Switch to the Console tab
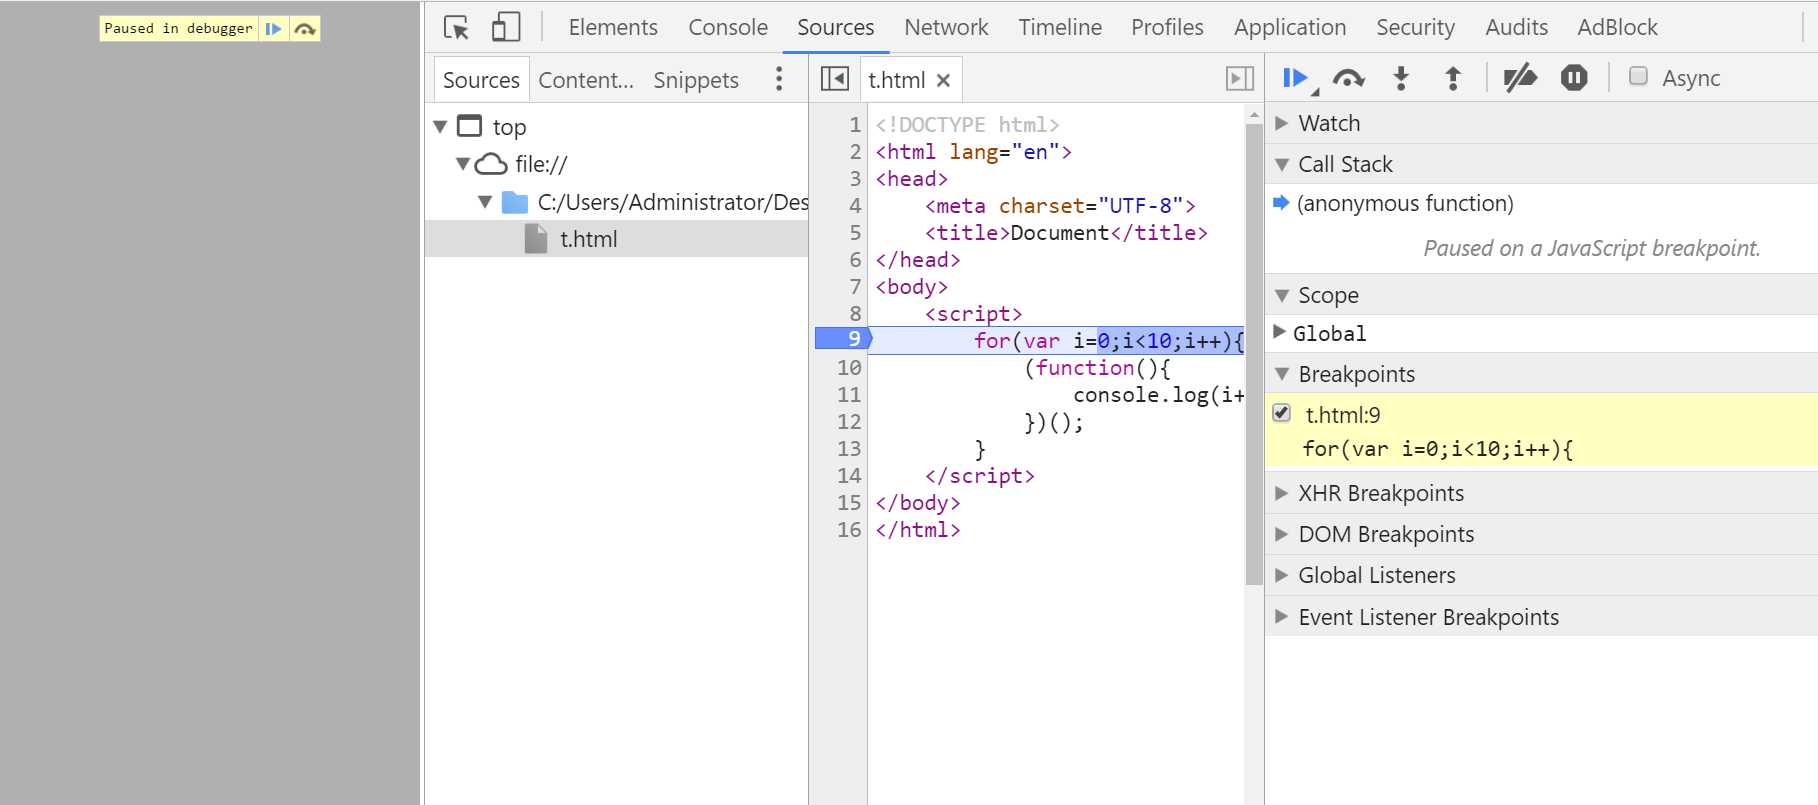This screenshot has width=1818, height=805. (x=728, y=27)
